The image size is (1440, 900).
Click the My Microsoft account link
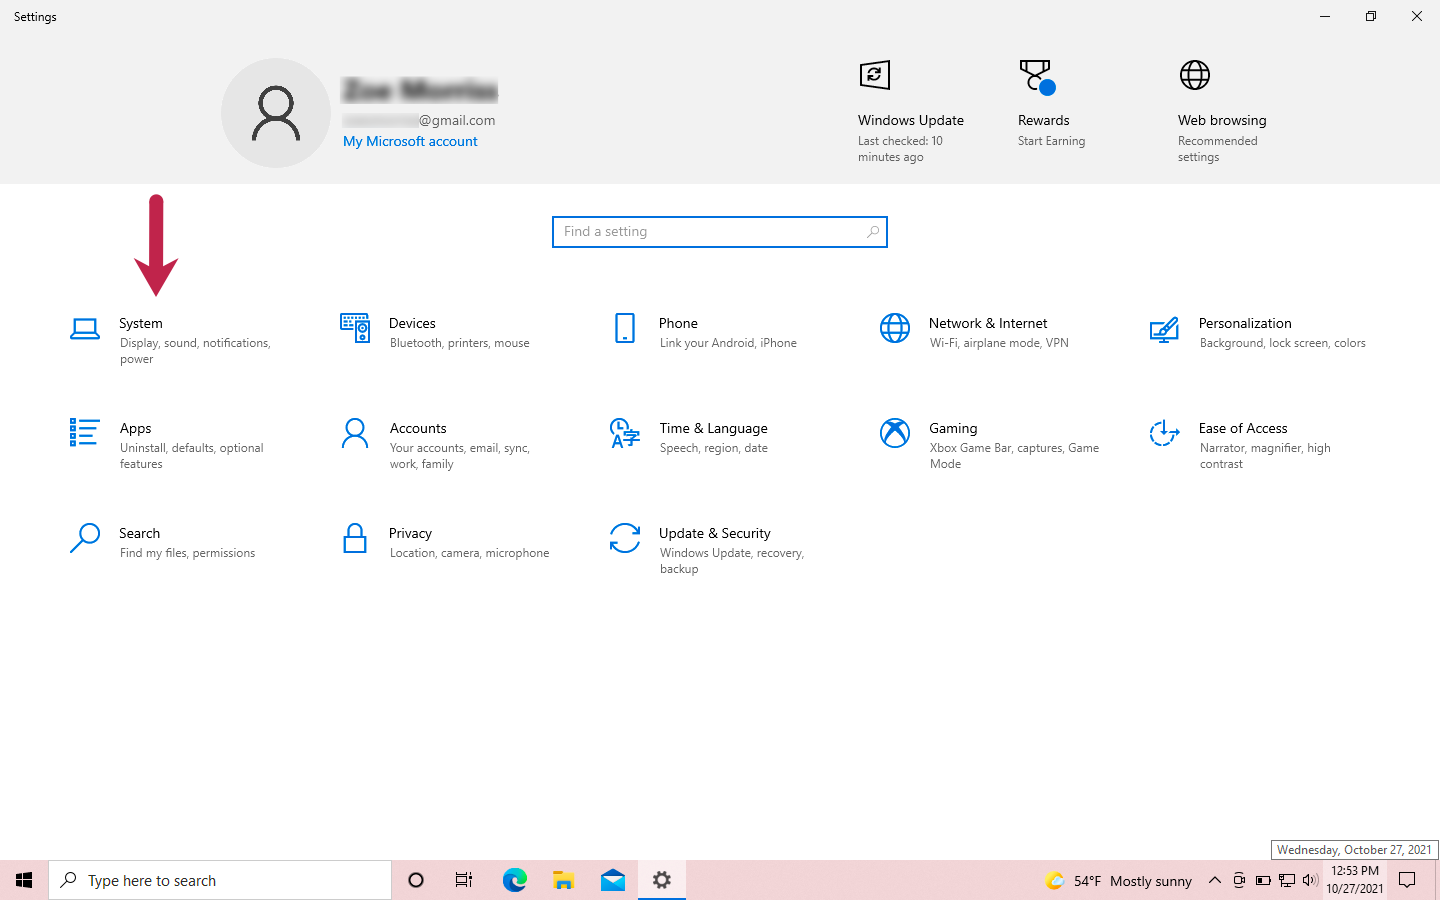(x=410, y=141)
